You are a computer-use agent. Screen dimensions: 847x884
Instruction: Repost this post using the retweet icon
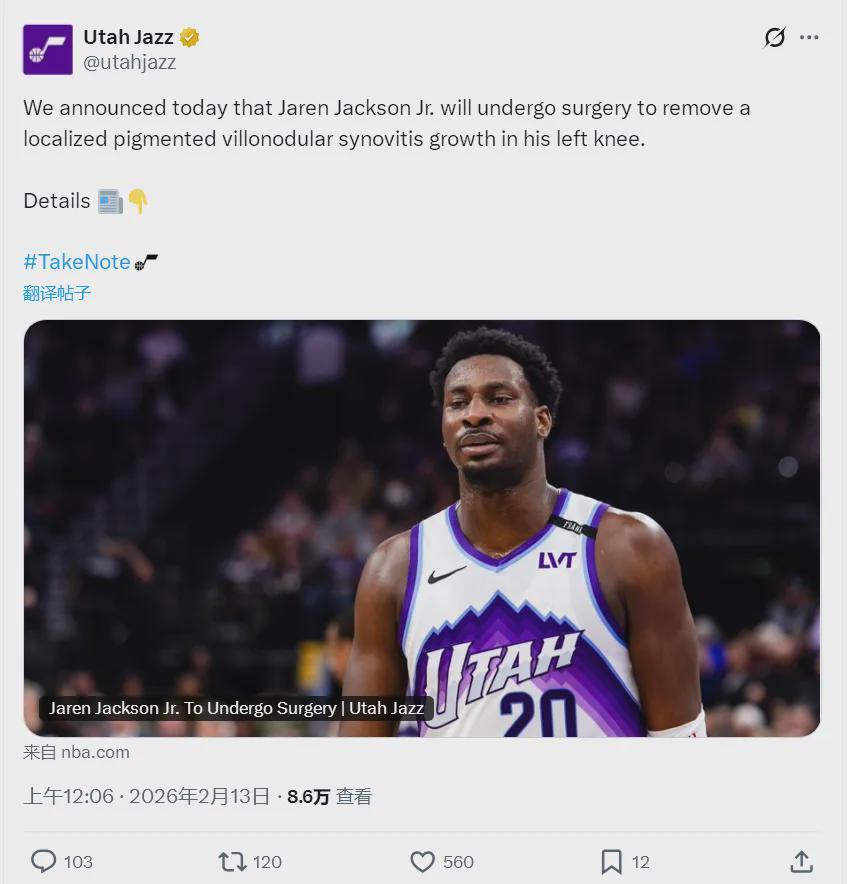pyautogui.click(x=232, y=861)
